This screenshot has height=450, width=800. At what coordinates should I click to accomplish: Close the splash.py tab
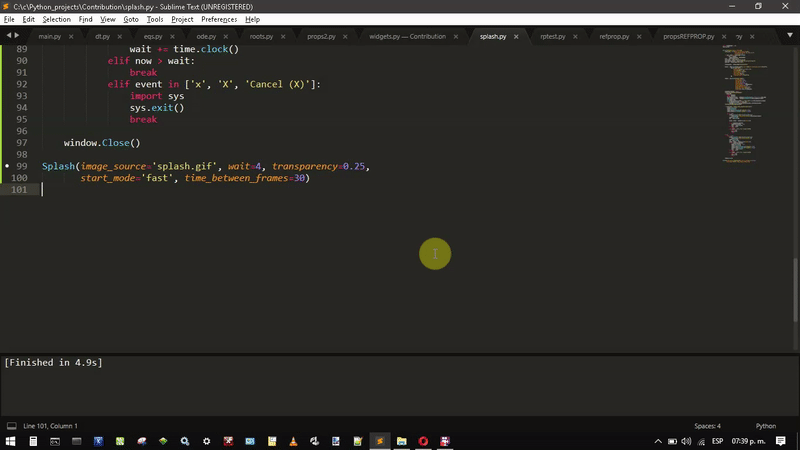click(x=516, y=37)
